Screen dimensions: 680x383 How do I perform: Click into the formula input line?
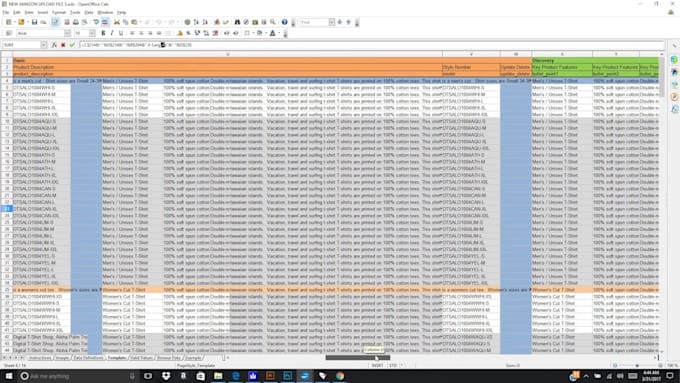pyautogui.click(x=371, y=45)
